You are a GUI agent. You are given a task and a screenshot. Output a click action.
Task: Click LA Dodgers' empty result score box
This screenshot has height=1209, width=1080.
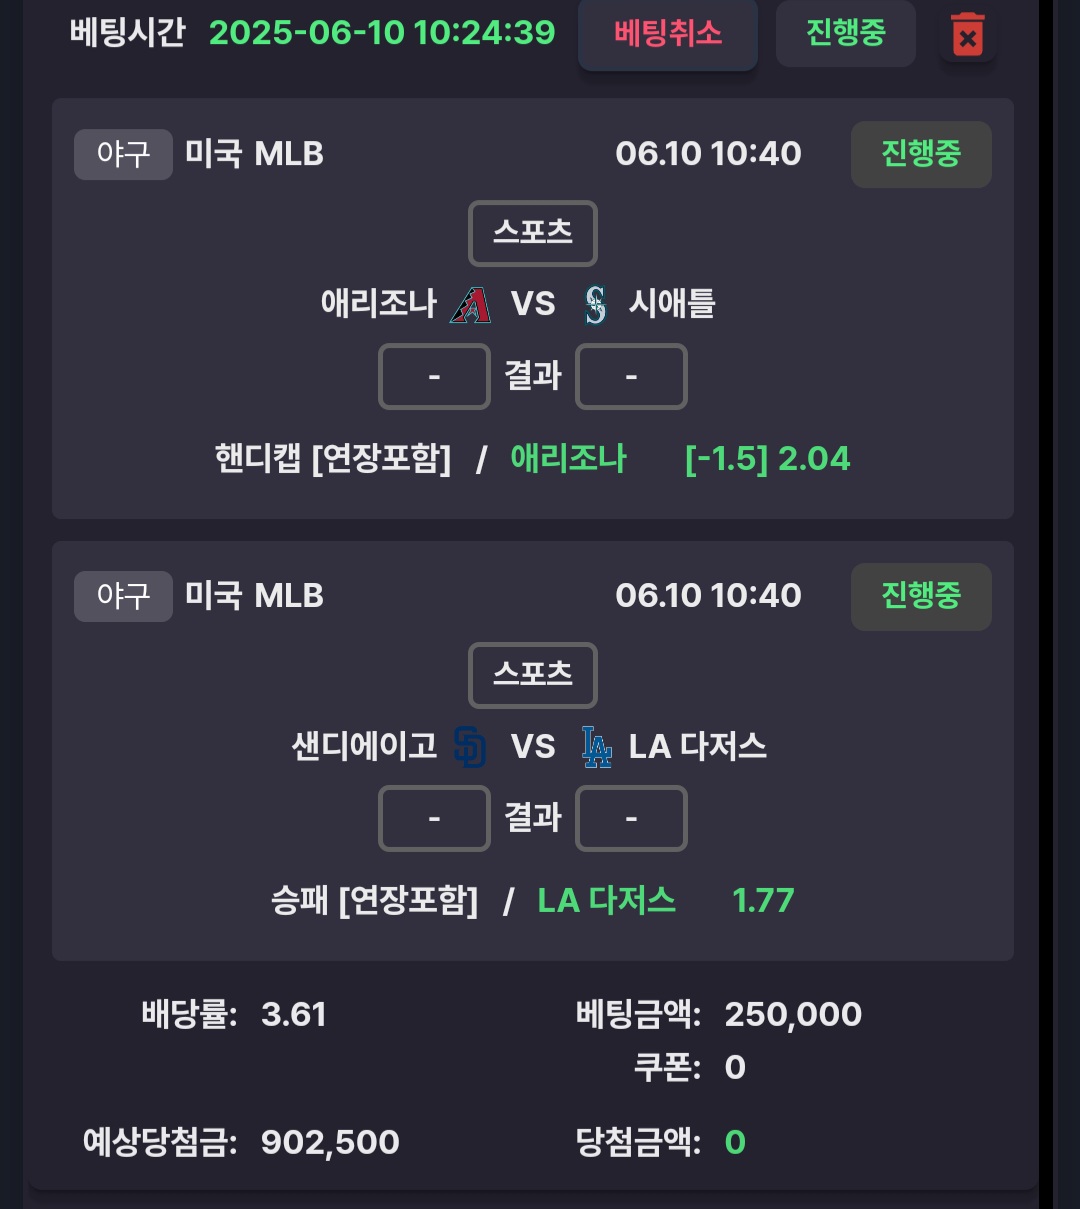631,818
